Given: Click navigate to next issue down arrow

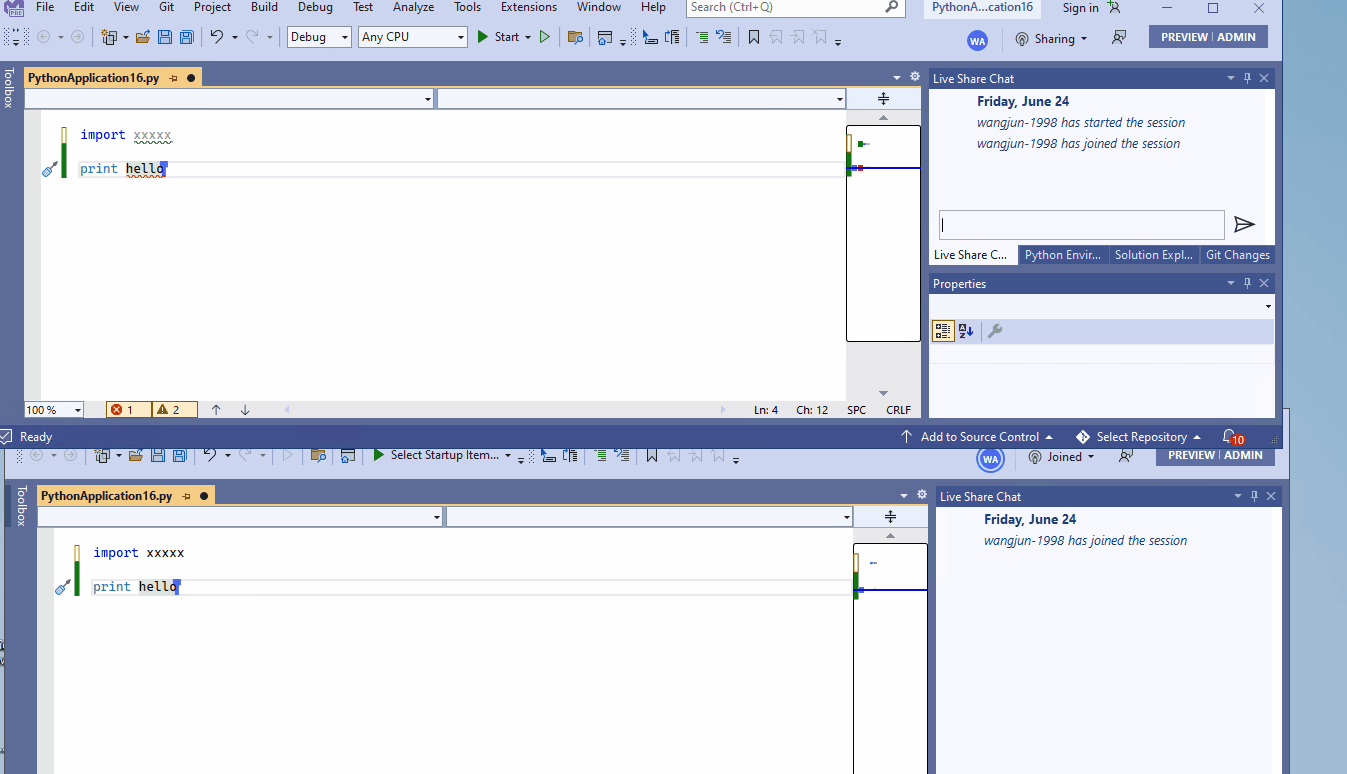Looking at the screenshot, I should click(245, 410).
